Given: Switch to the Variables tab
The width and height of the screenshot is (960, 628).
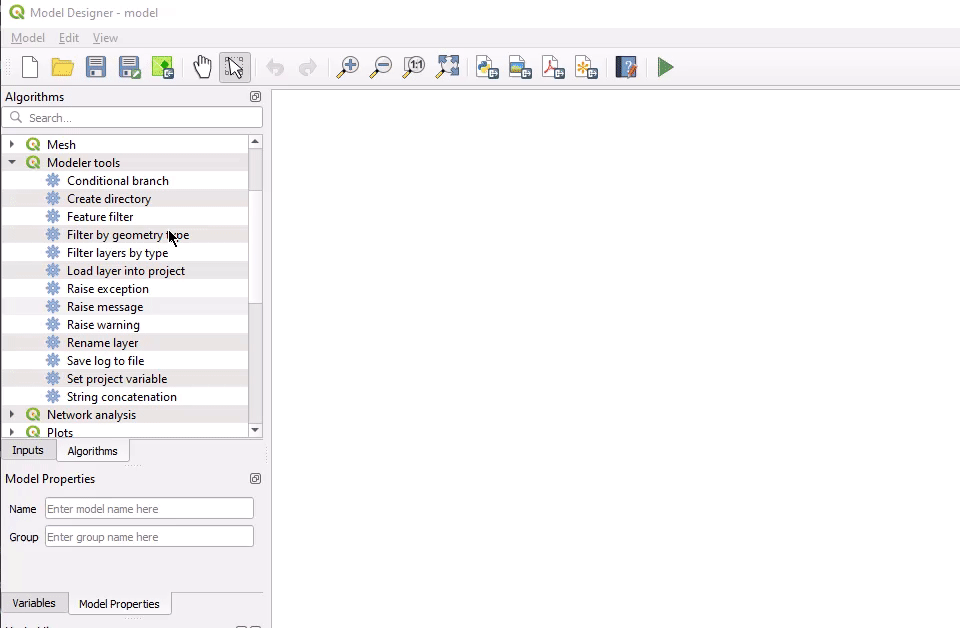Looking at the screenshot, I should (34, 603).
